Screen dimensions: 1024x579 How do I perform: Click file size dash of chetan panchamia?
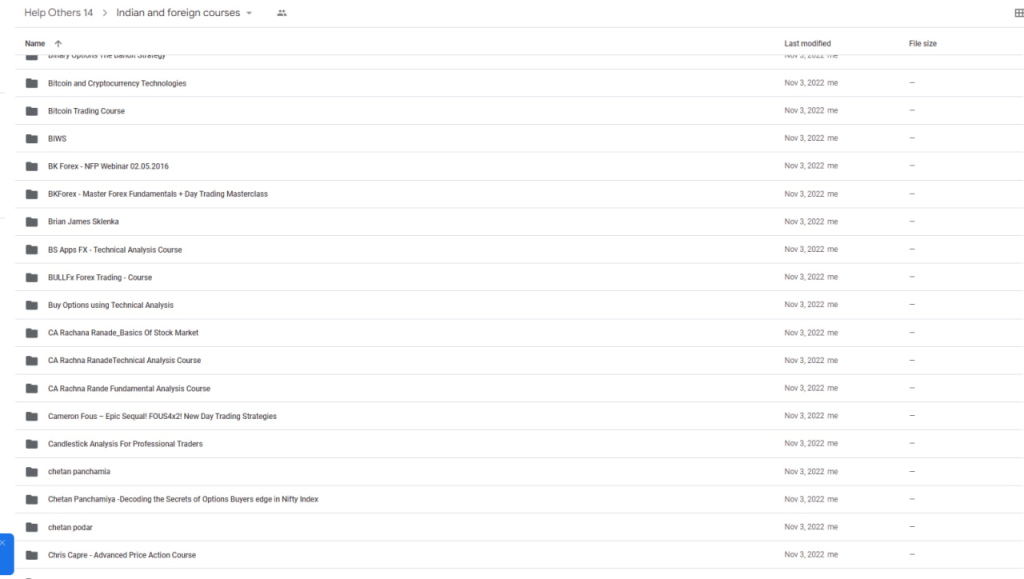(x=912, y=471)
